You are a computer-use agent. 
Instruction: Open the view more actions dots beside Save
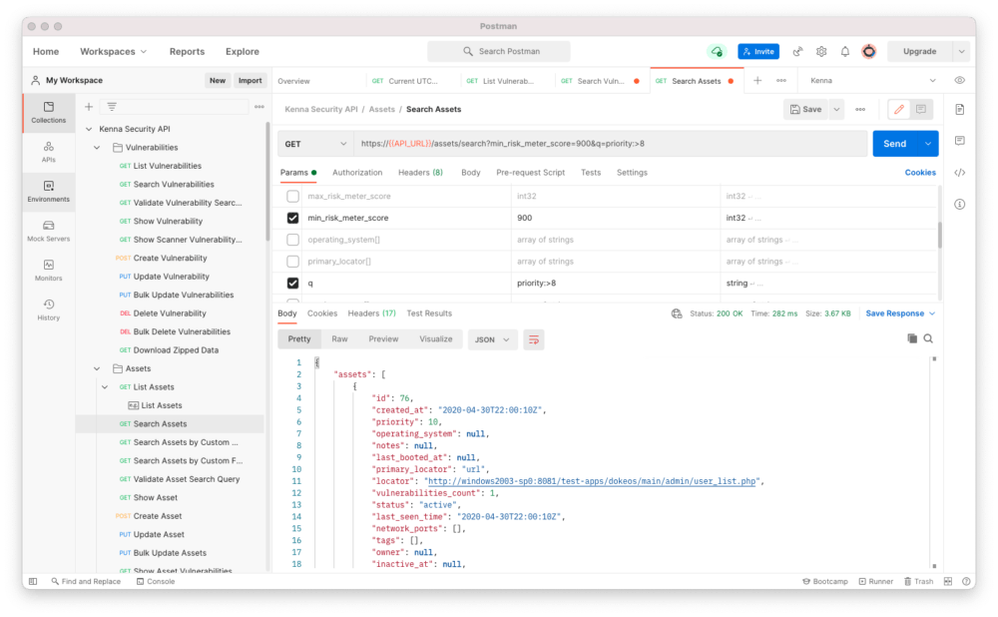point(861,110)
